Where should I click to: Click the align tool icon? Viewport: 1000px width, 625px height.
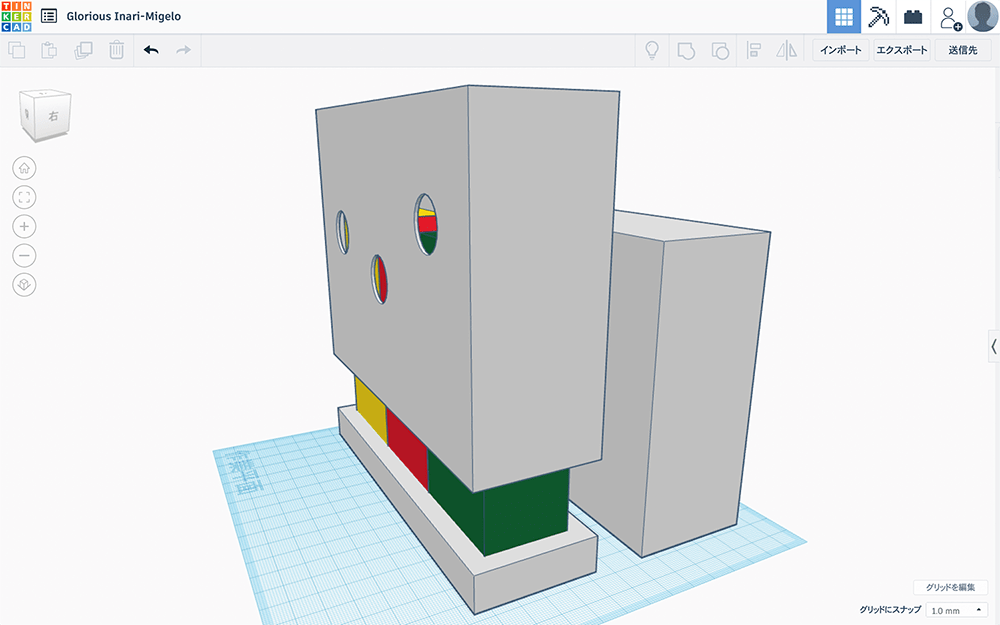point(754,50)
